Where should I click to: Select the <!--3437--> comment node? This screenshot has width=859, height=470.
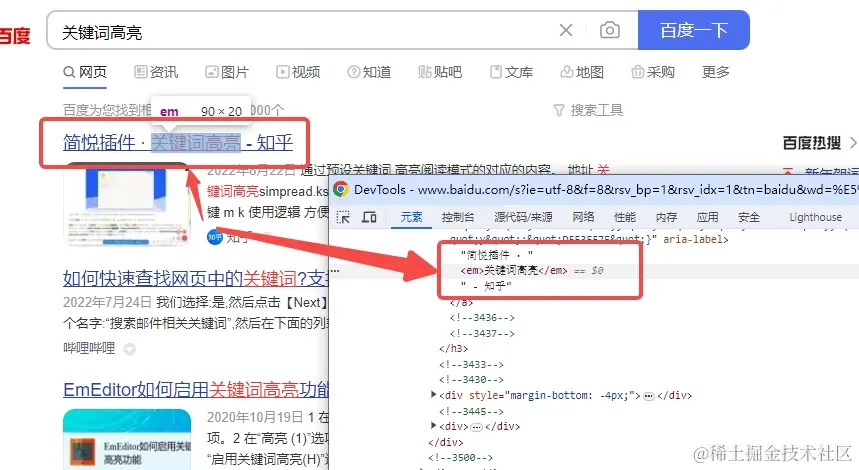click(x=482, y=333)
